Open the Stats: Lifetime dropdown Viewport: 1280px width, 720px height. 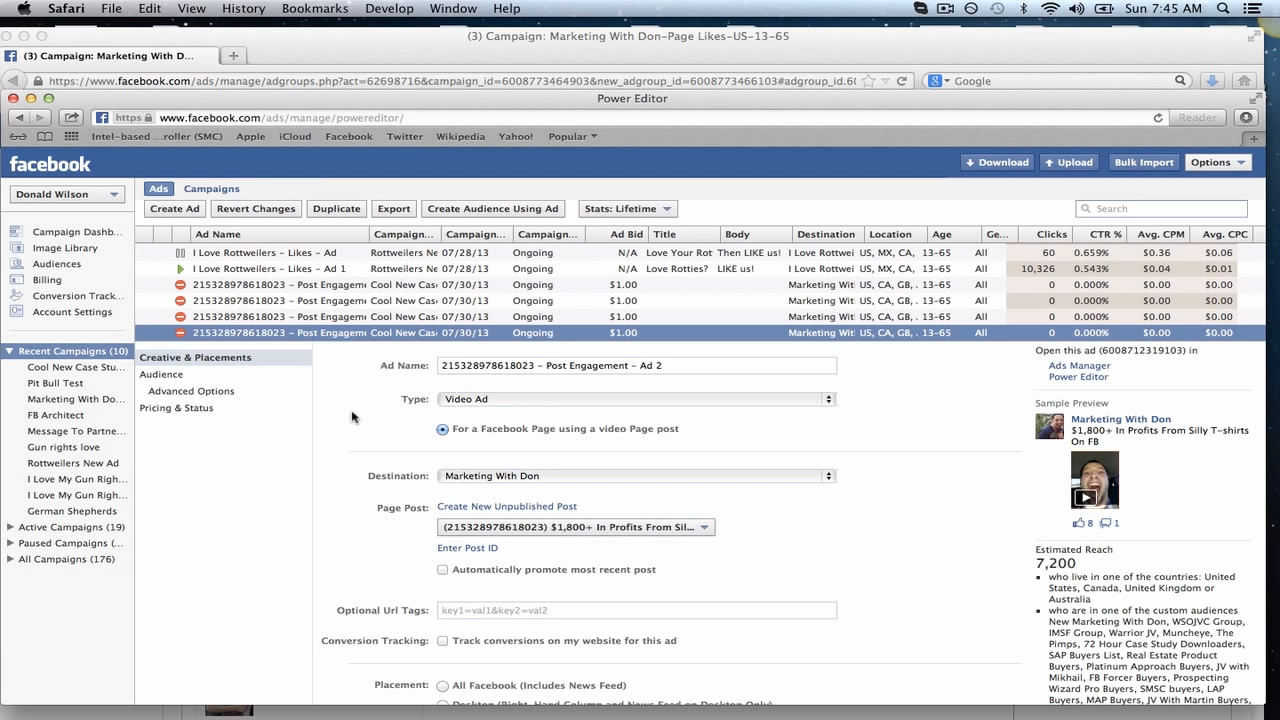(628, 209)
